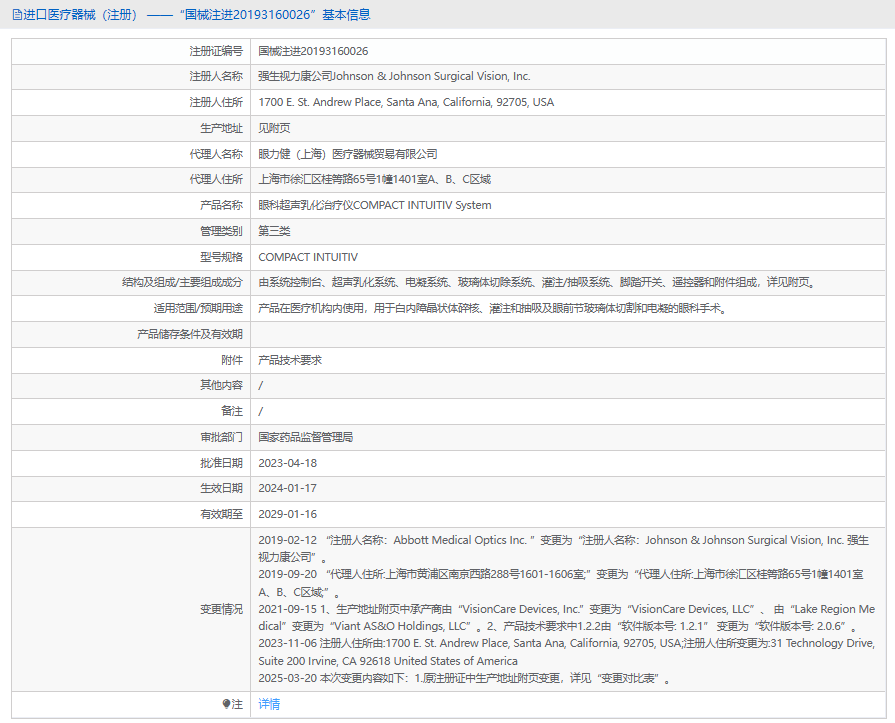Select model value COMPACT INTUITIV in 型号规格 row

tap(308, 257)
